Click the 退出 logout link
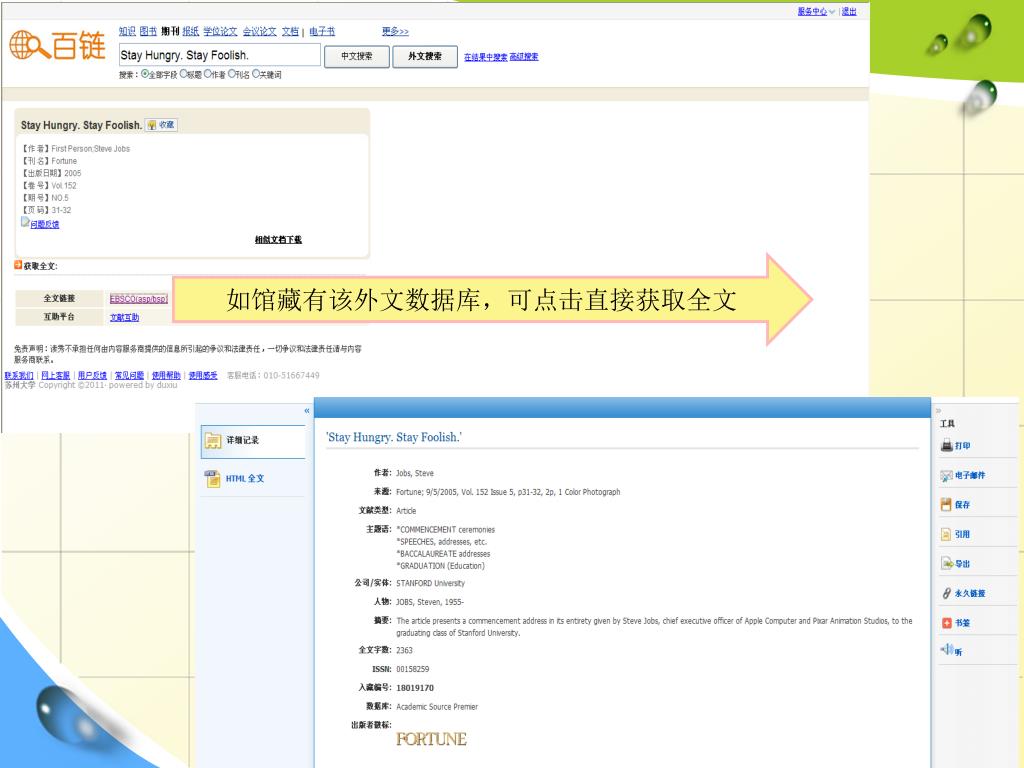 click(849, 12)
